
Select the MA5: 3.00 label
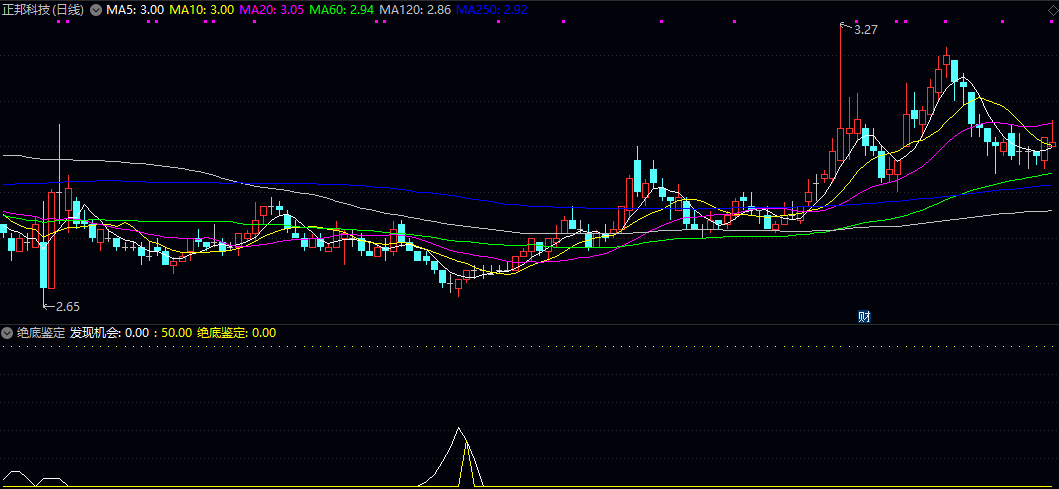(134, 10)
